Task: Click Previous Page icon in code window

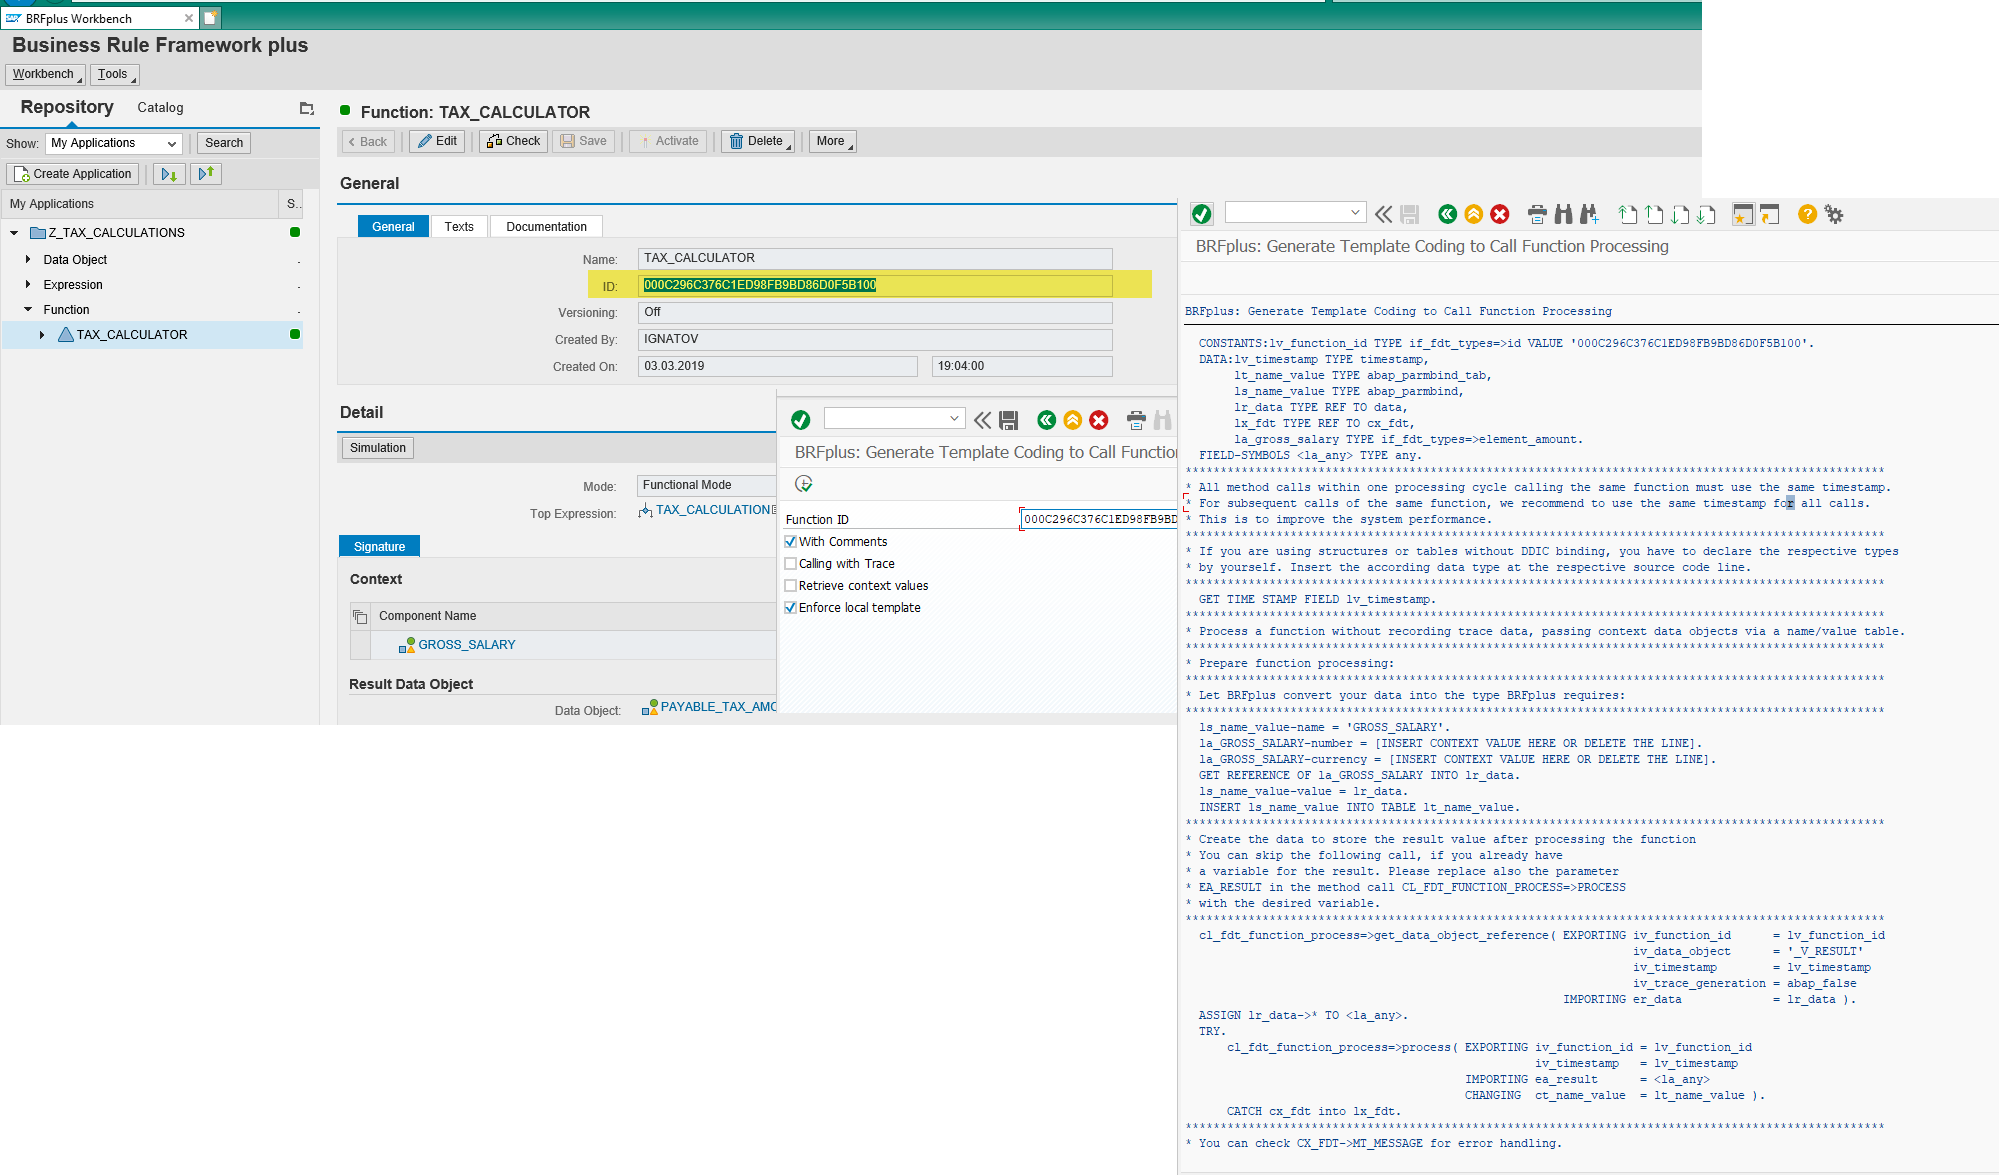Action: (x=1654, y=214)
